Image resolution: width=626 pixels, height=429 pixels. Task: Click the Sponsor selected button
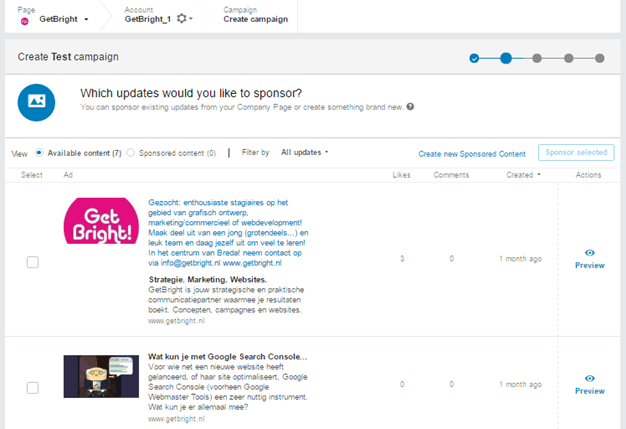576,152
